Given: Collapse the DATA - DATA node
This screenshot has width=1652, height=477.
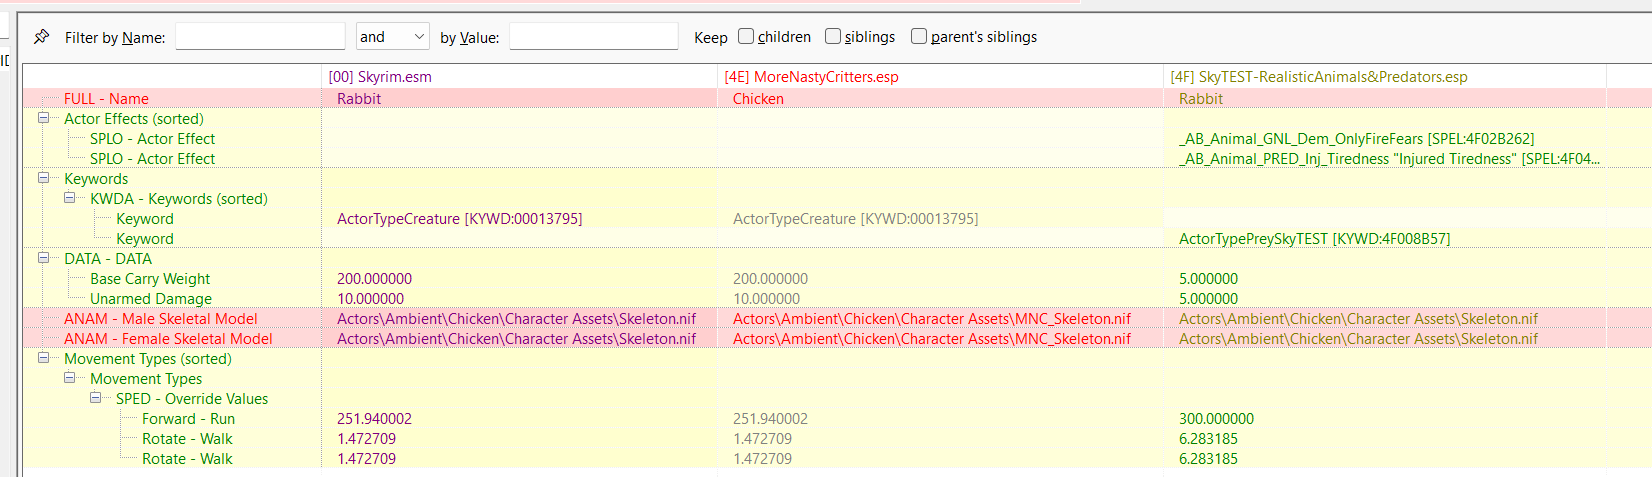Looking at the screenshot, I should (x=44, y=258).
